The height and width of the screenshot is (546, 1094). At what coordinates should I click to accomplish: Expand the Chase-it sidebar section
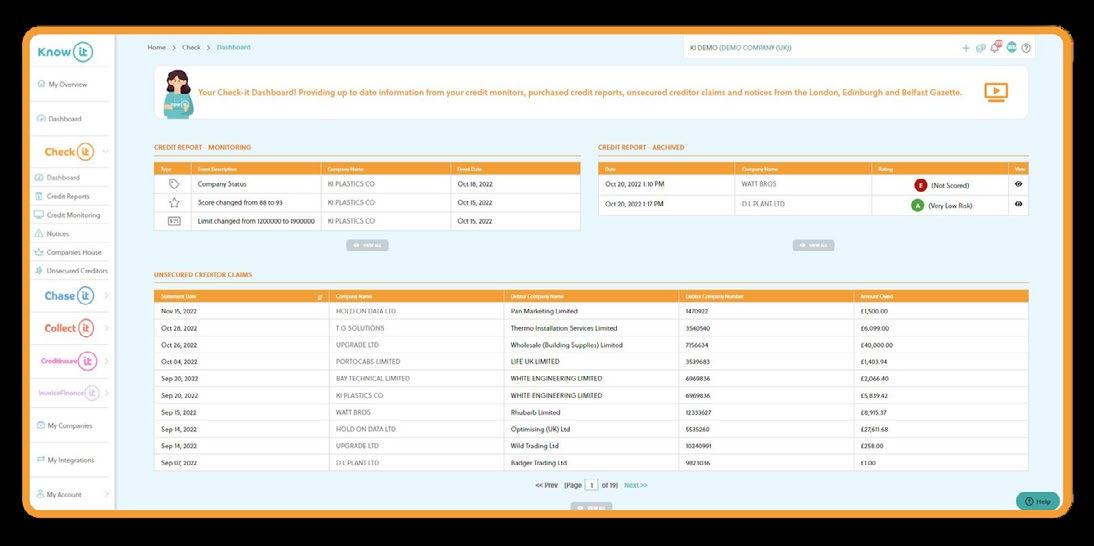click(x=106, y=296)
